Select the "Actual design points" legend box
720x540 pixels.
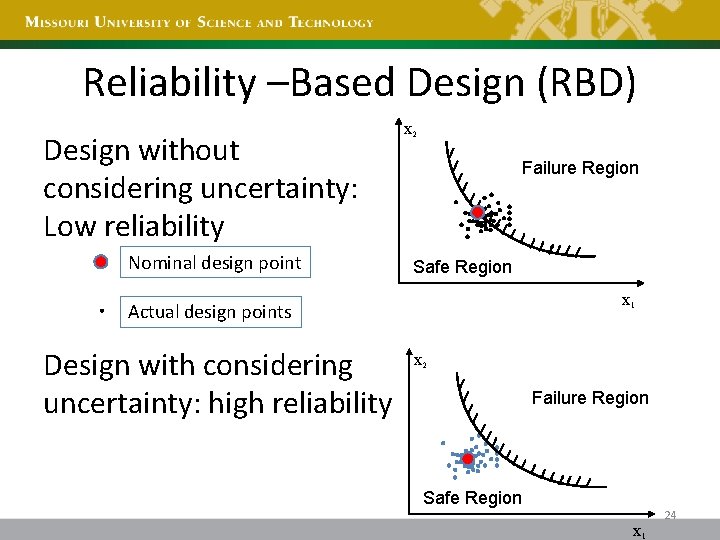click(x=211, y=312)
